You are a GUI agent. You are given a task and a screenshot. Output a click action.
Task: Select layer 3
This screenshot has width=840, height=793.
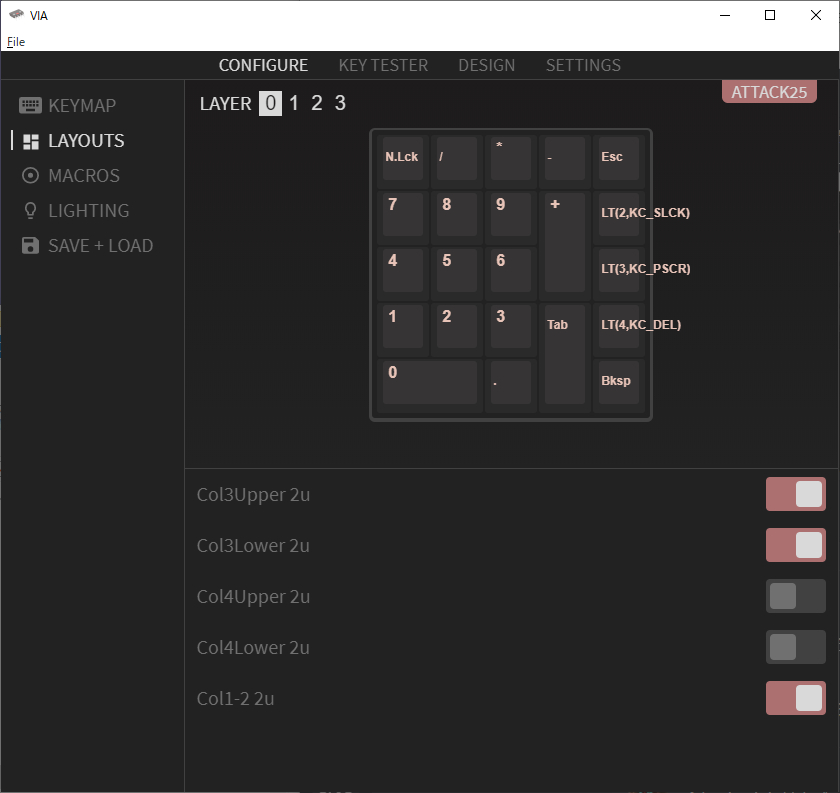(x=340, y=103)
